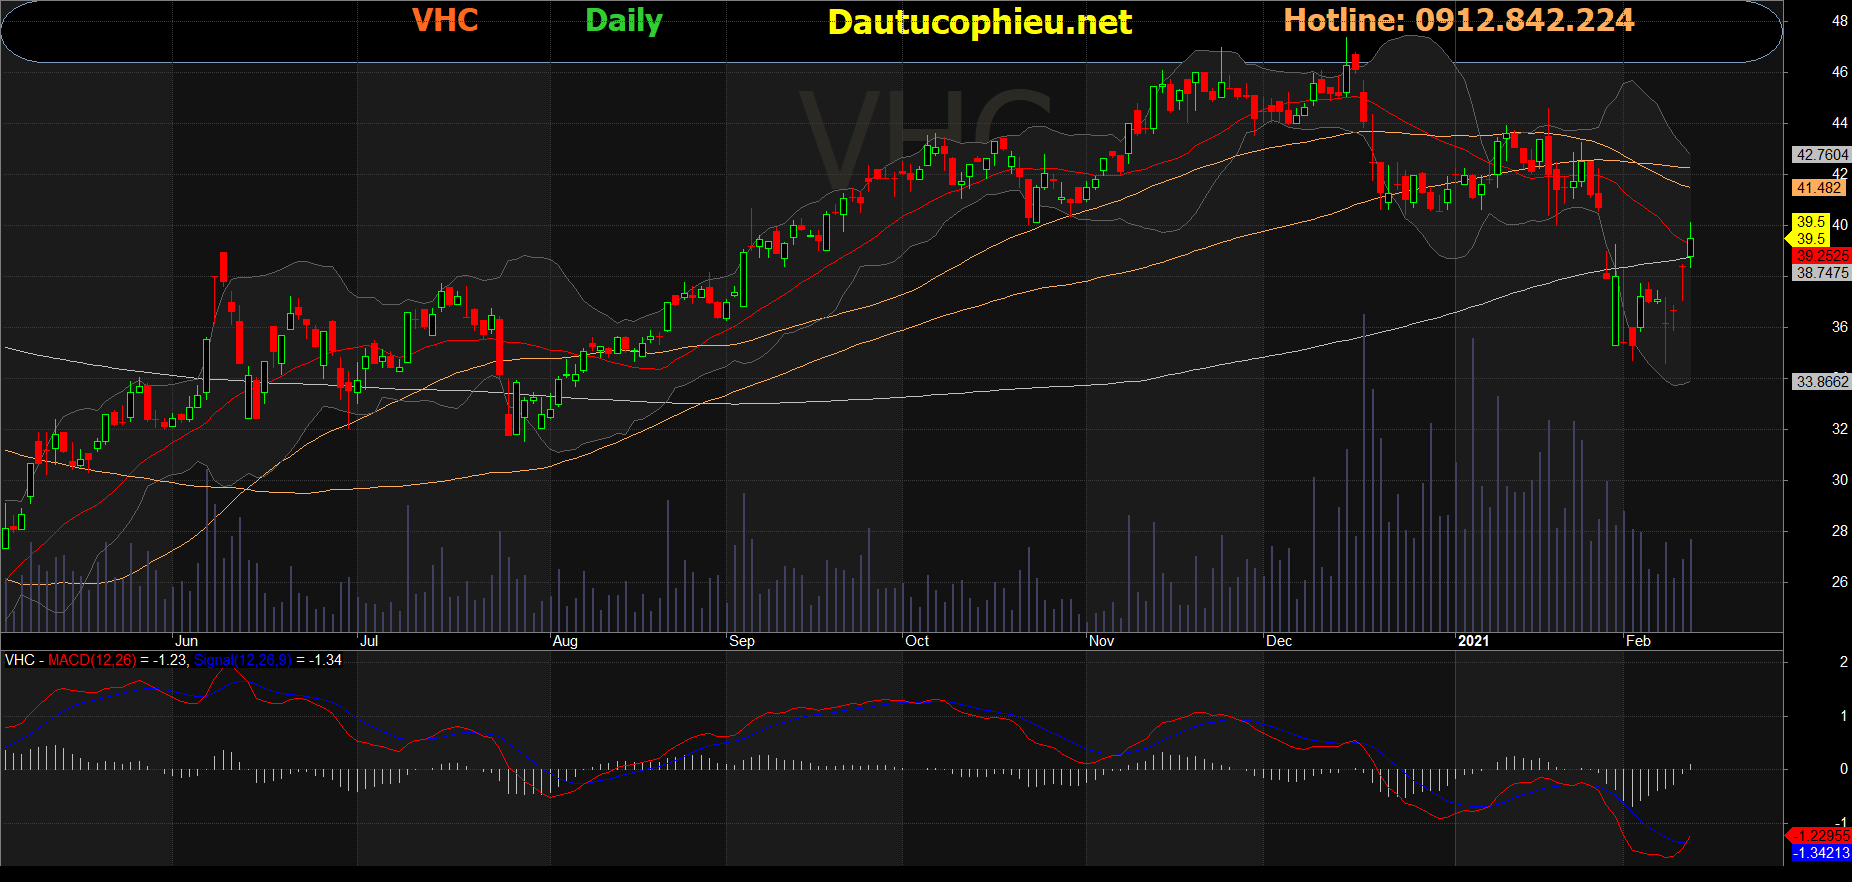Click the VHC ticker title
The image size is (1852, 882).
(x=445, y=20)
